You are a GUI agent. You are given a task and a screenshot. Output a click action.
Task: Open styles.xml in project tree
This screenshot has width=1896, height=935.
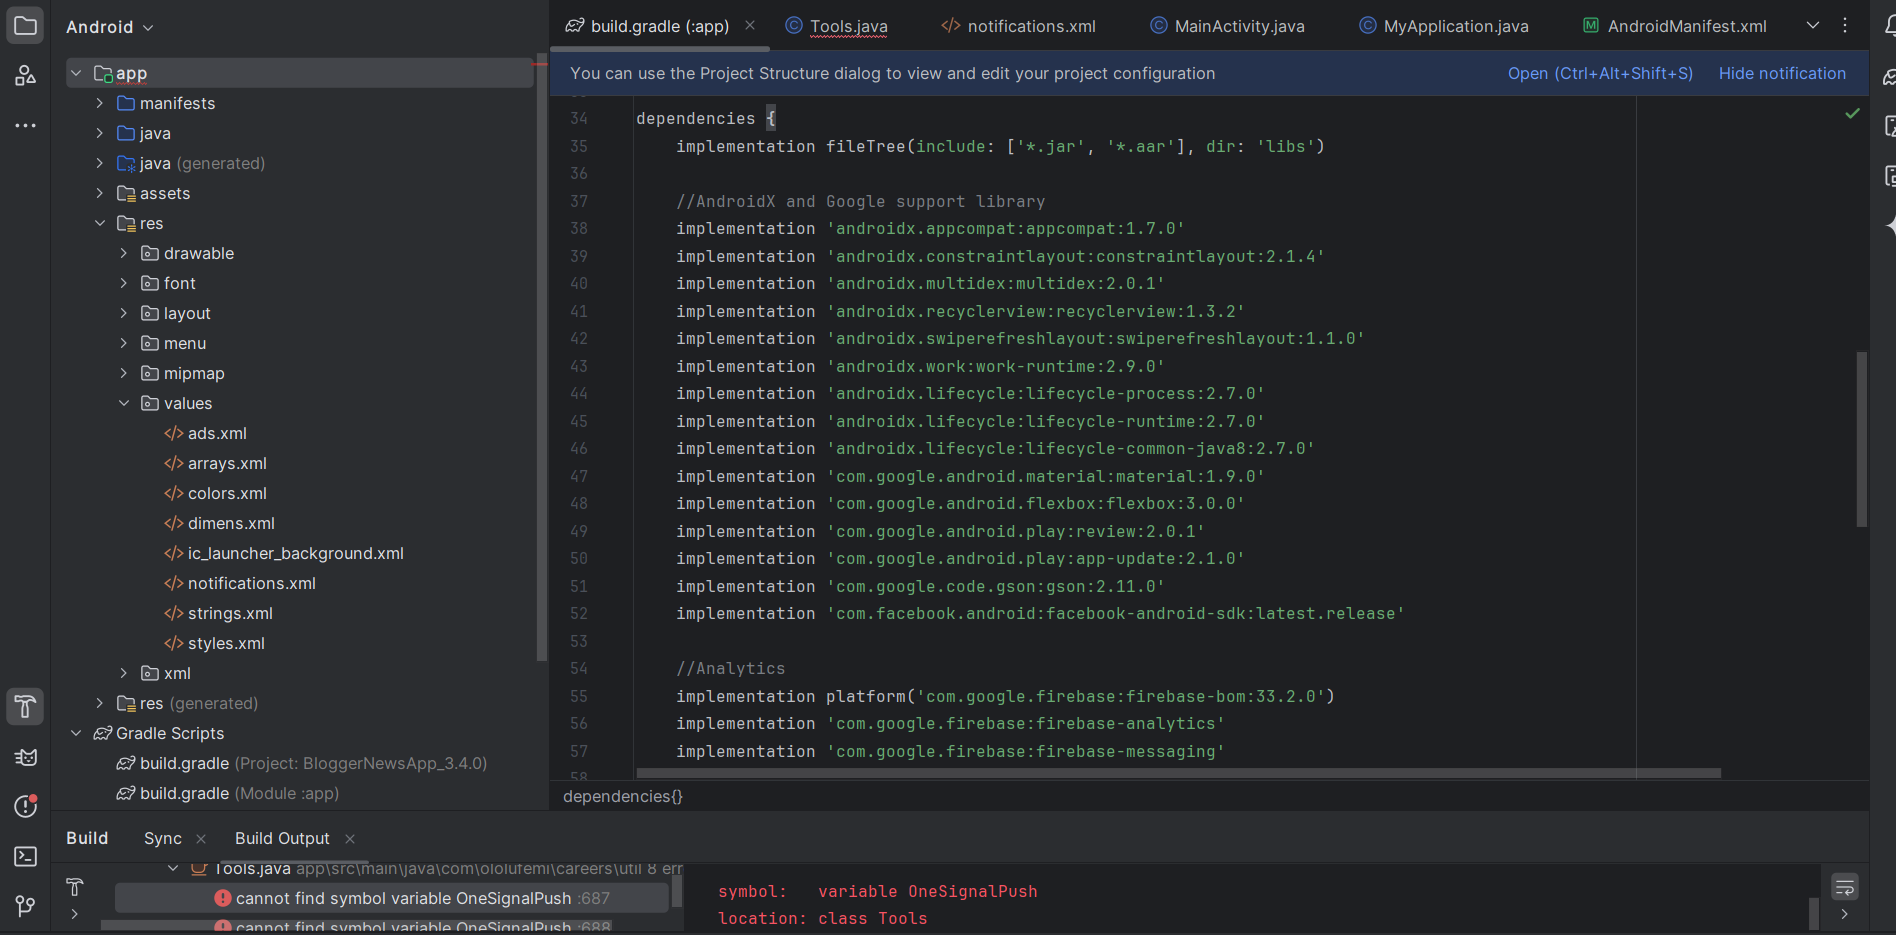pyautogui.click(x=214, y=643)
